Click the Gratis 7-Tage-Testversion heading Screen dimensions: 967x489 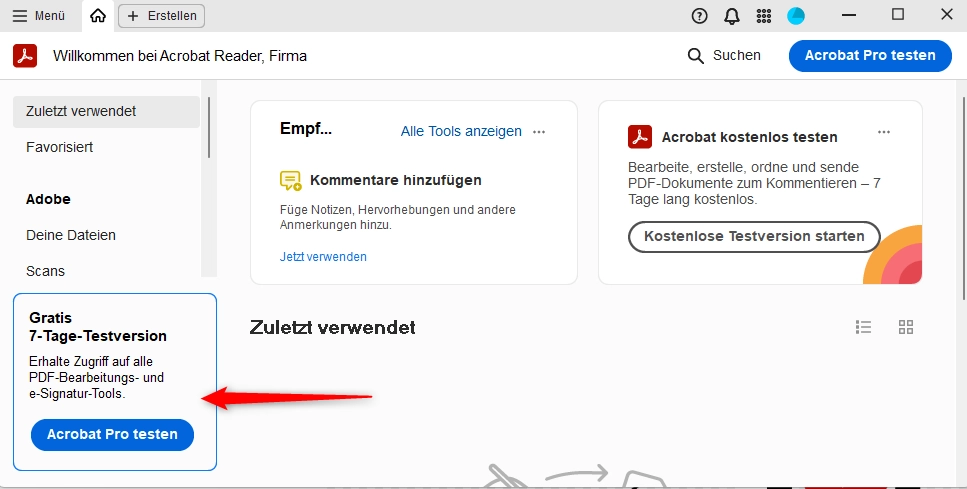pyautogui.click(x=98, y=327)
